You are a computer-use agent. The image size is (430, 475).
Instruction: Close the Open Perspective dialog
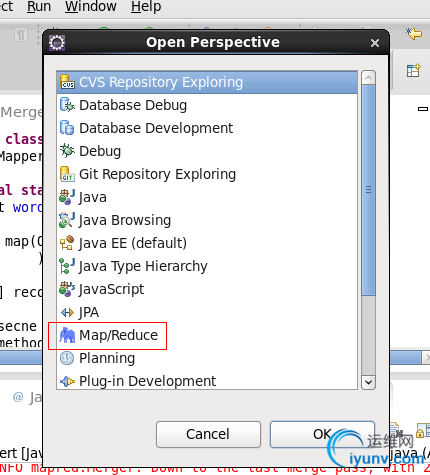[375, 43]
